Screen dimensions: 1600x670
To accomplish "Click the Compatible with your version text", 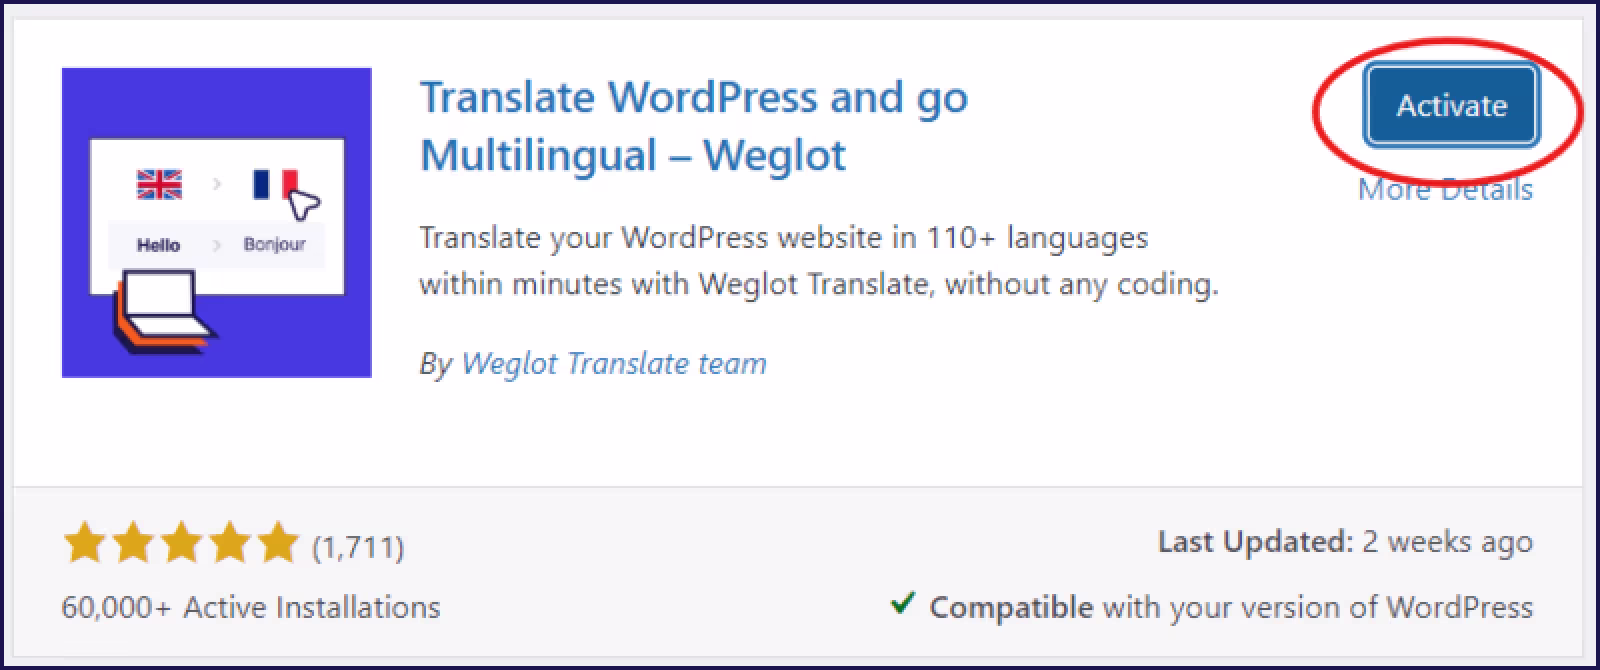I will pos(1231,607).
